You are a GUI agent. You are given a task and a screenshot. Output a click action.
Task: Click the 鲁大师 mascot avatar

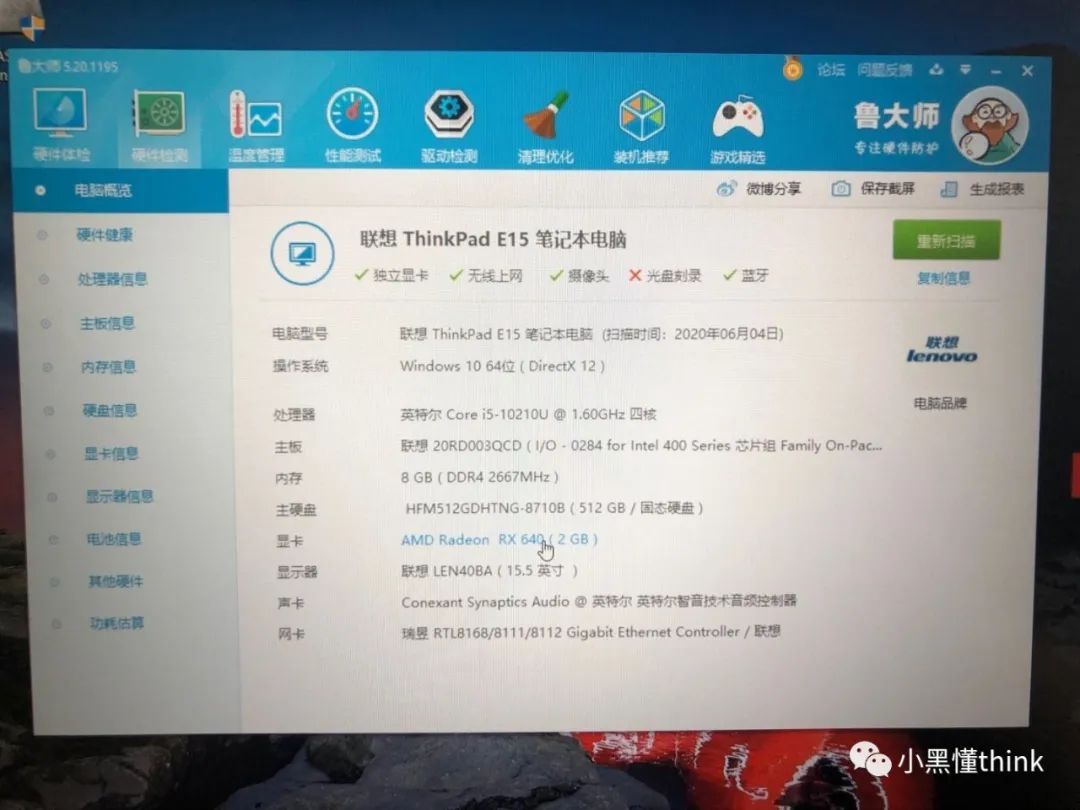tap(990, 125)
